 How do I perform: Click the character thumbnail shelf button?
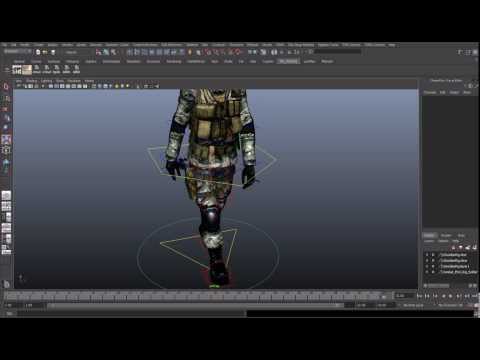27,69
